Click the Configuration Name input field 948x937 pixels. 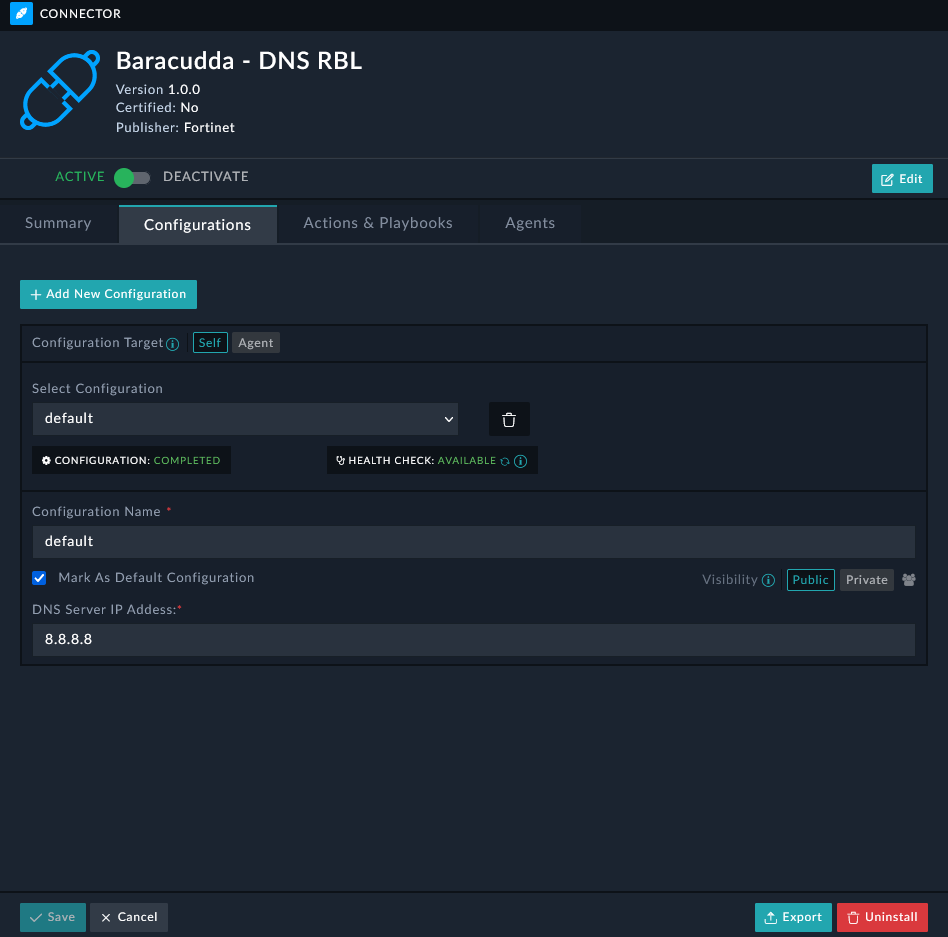pyautogui.click(x=473, y=542)
